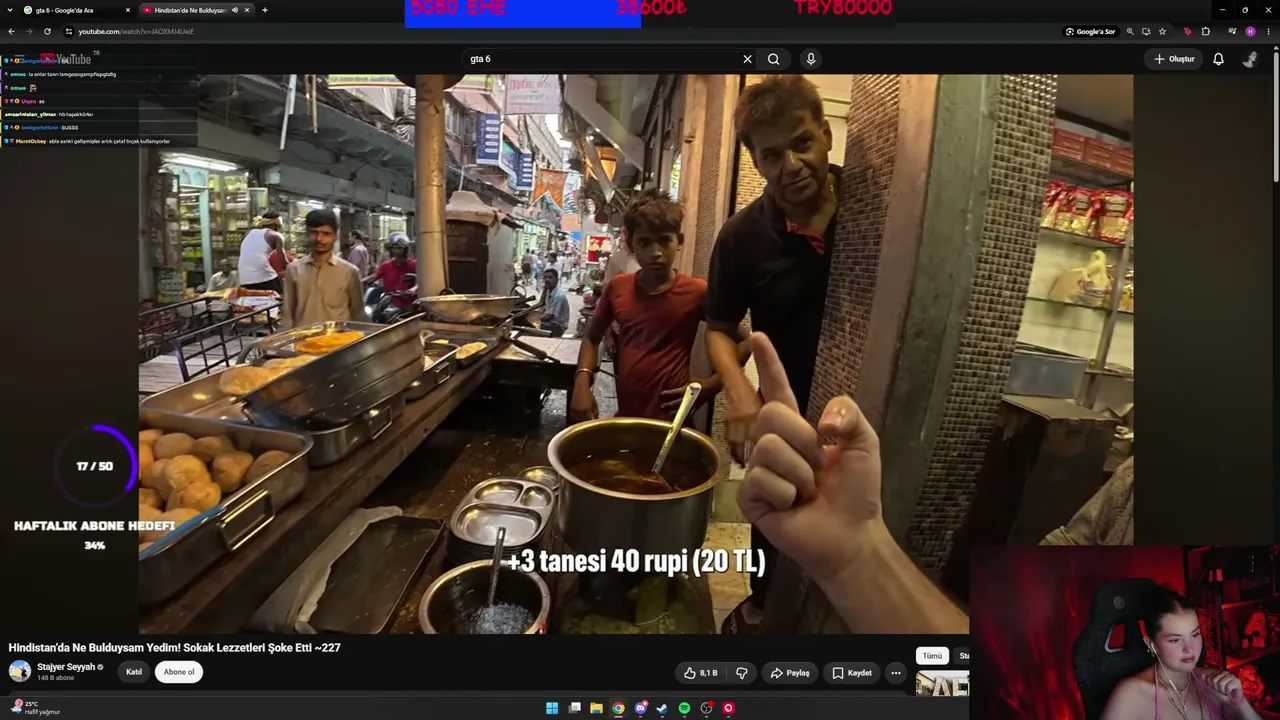1280x720 pixels.
Task: Click the address bar URL
Action: 136,31
